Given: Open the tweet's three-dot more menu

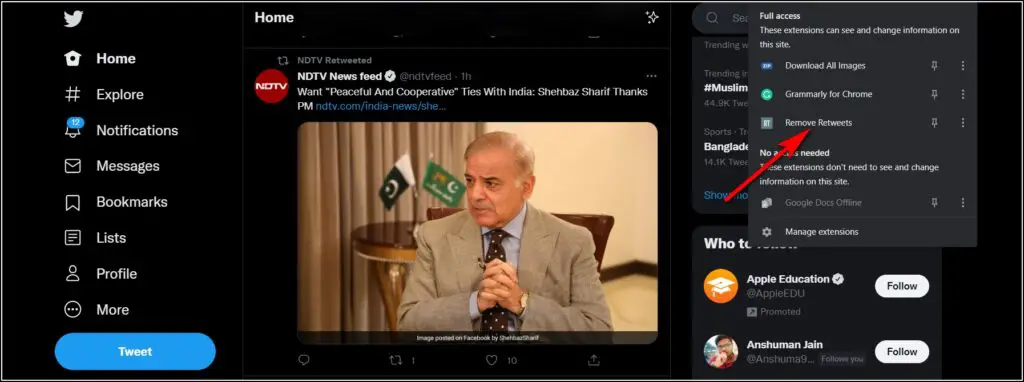Looking at the screenshot, I should [651, 76].
